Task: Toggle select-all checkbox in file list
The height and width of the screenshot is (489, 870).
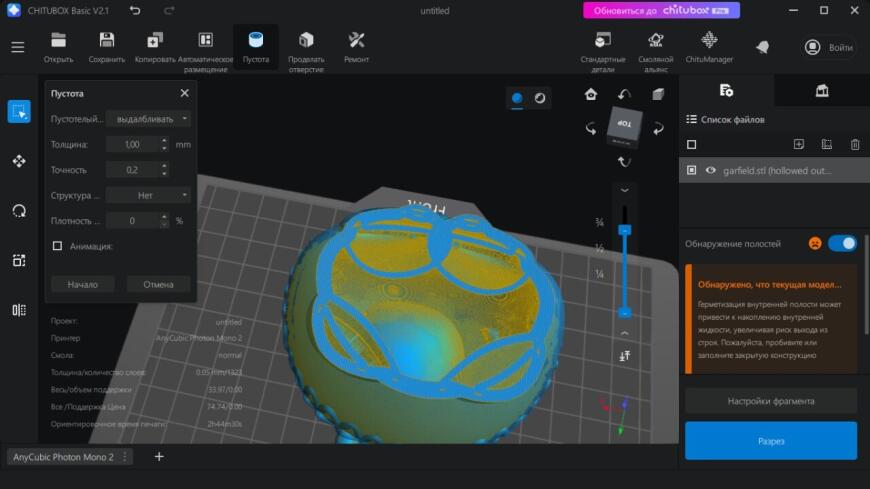Action: 691,144
